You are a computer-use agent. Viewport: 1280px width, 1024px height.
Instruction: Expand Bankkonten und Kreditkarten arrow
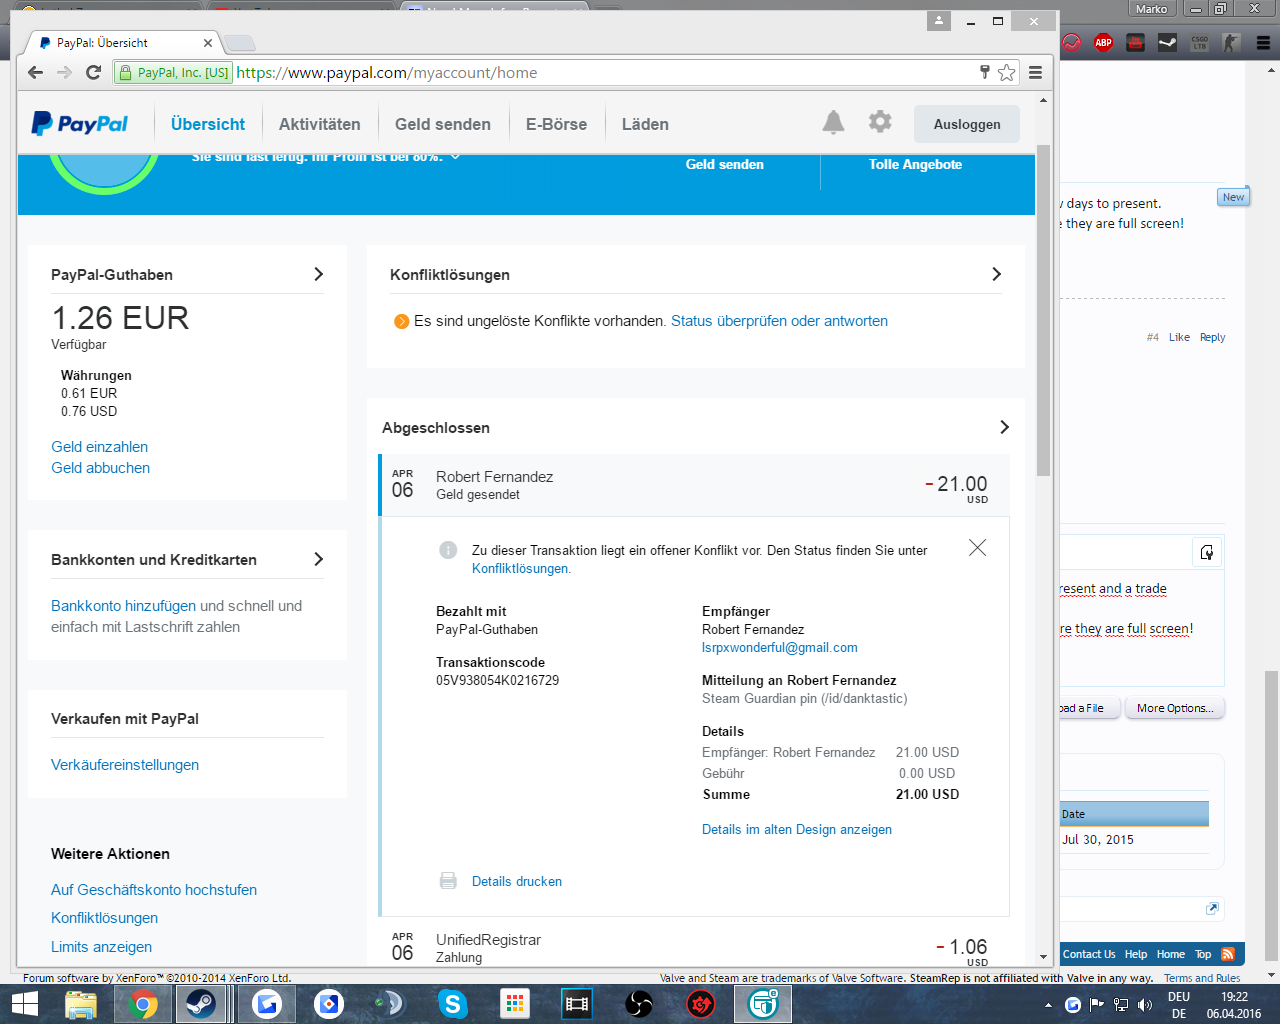(318, 559)
